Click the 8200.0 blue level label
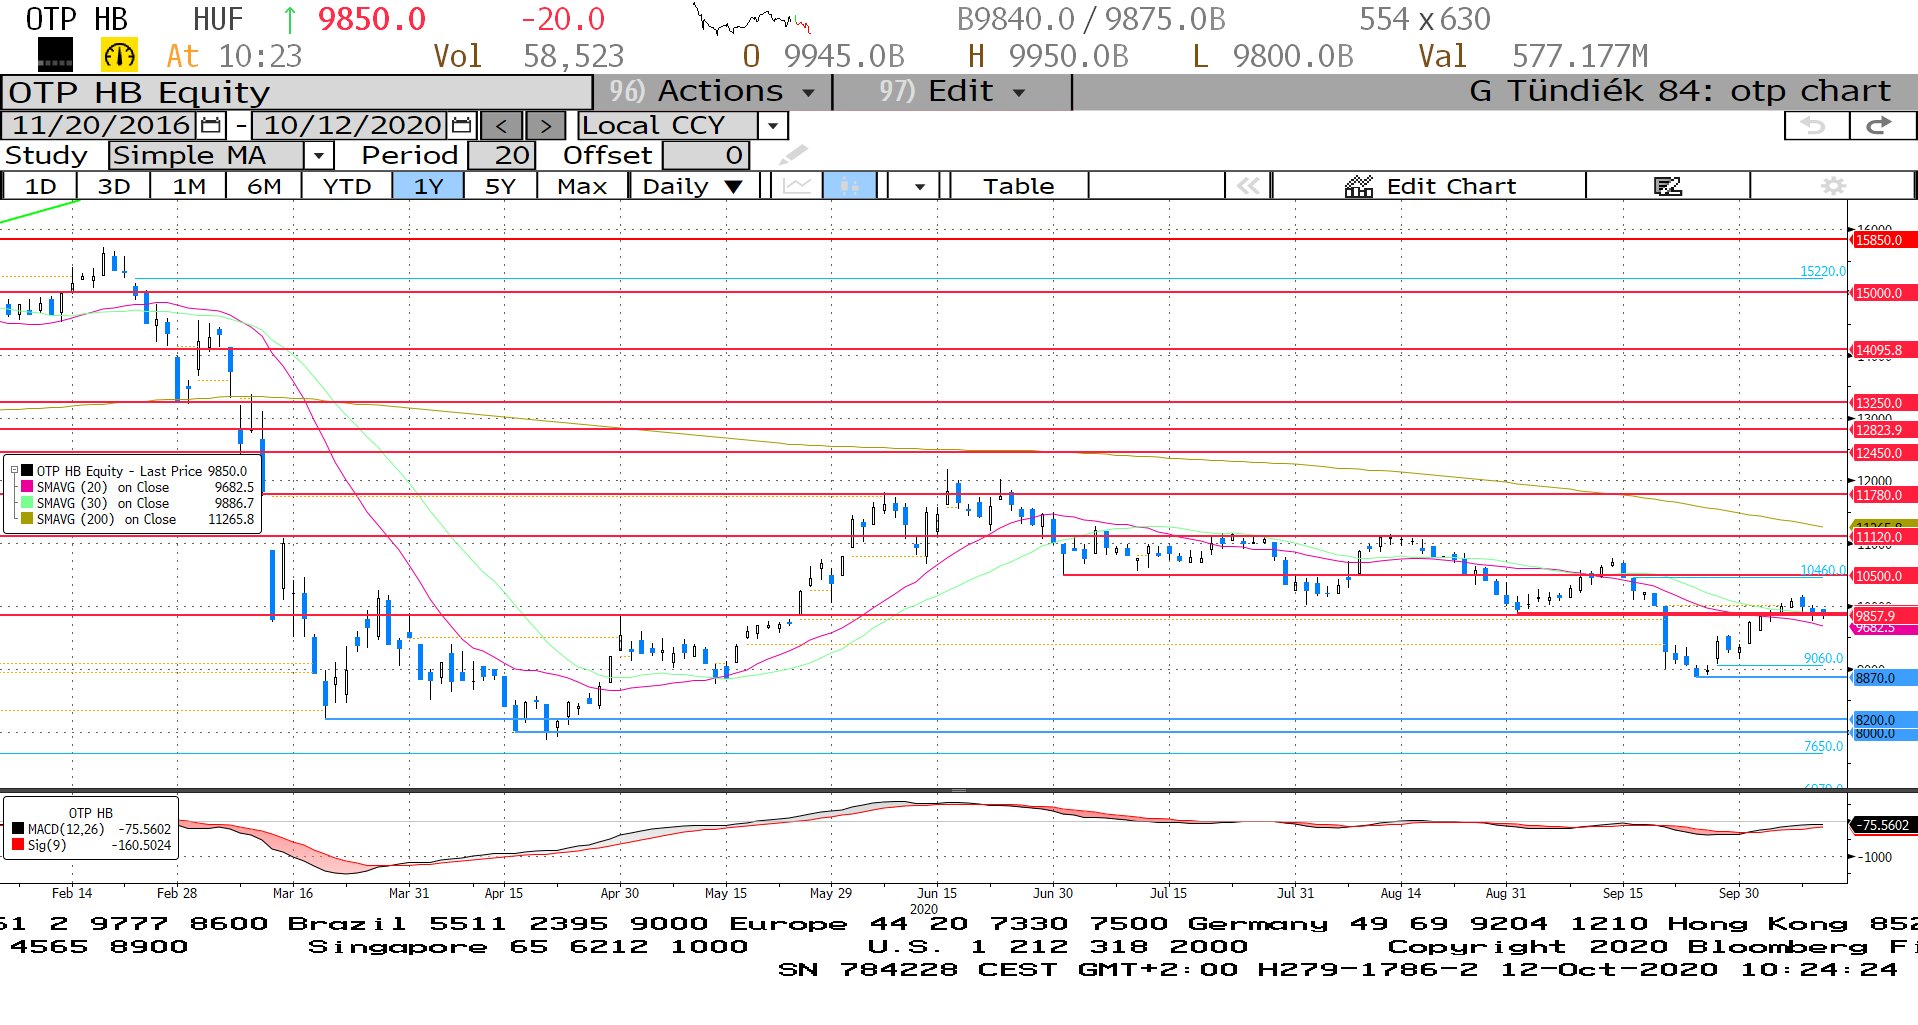Image resolution: width=1918 pixels, height=1025 pixels. [1884, 720]
